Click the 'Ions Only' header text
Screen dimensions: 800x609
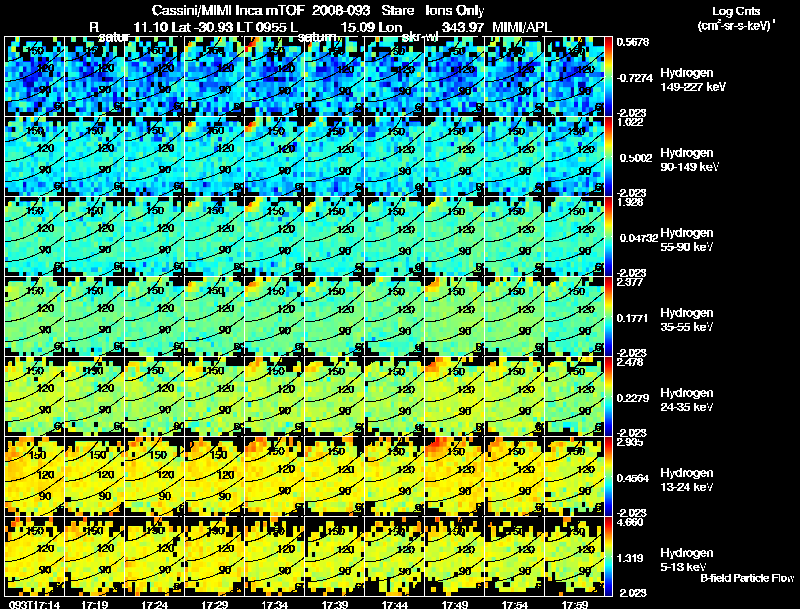coord(455,11)
